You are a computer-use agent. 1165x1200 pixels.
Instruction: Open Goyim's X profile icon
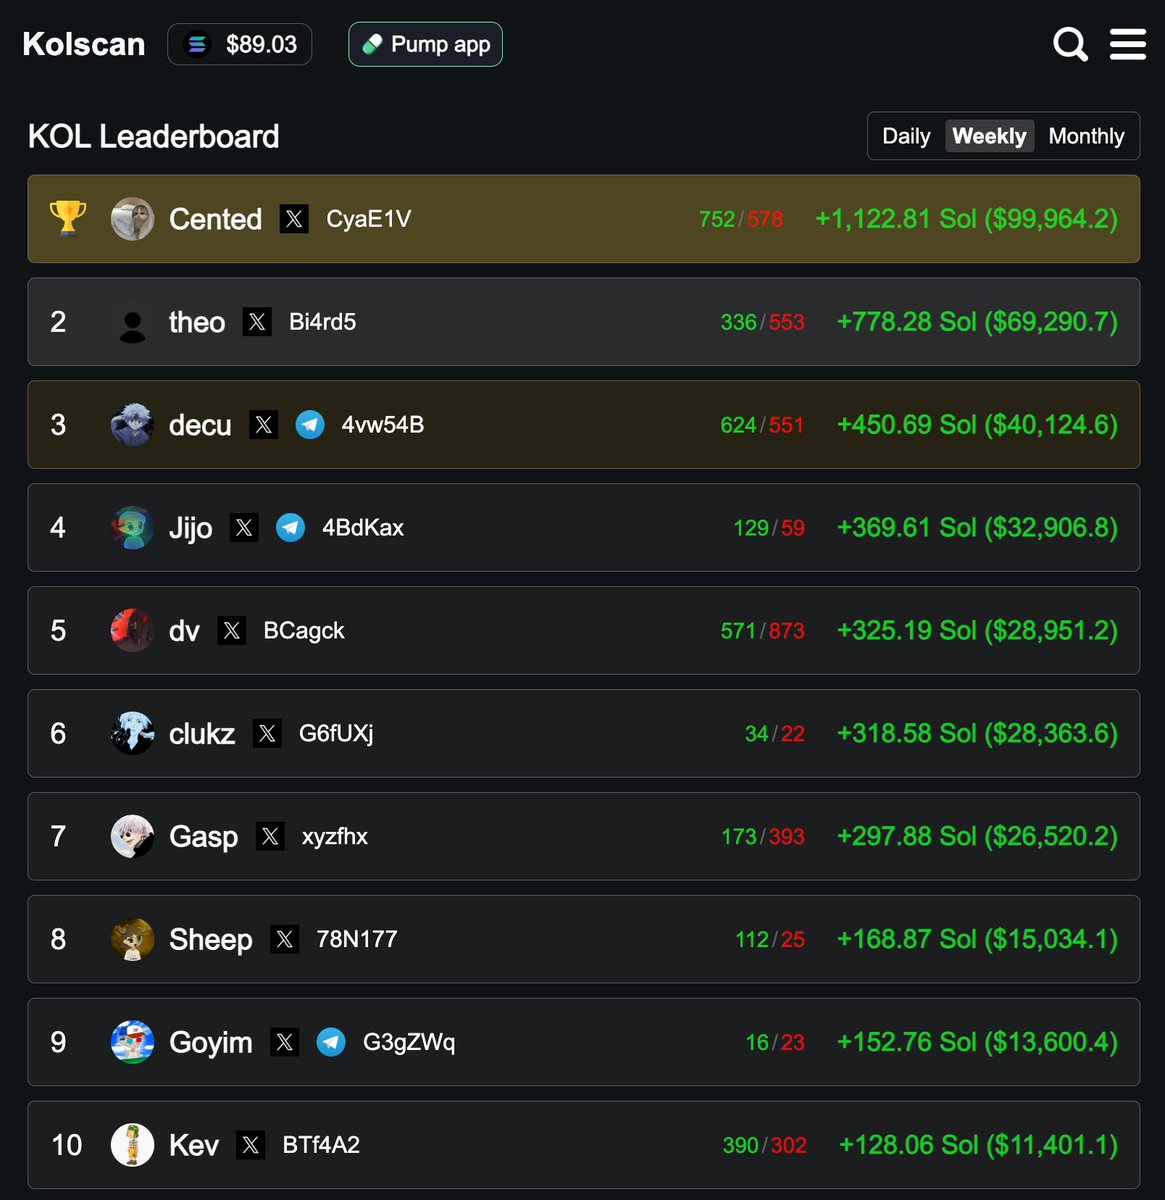coord(285,1043)
